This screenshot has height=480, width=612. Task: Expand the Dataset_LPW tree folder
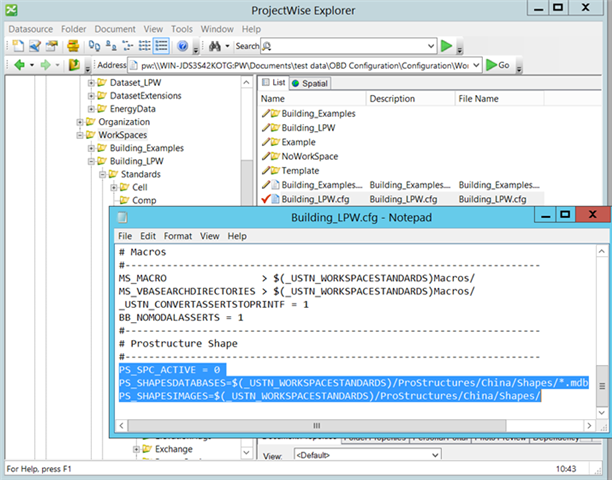click(91, 83)
